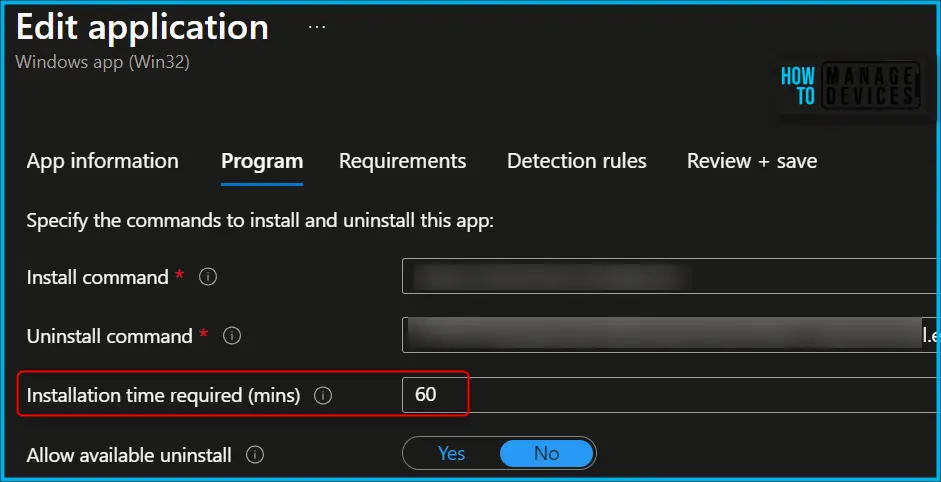Click the Edit application heading
This screenshot has width=941, height=482.
[142, 27]
